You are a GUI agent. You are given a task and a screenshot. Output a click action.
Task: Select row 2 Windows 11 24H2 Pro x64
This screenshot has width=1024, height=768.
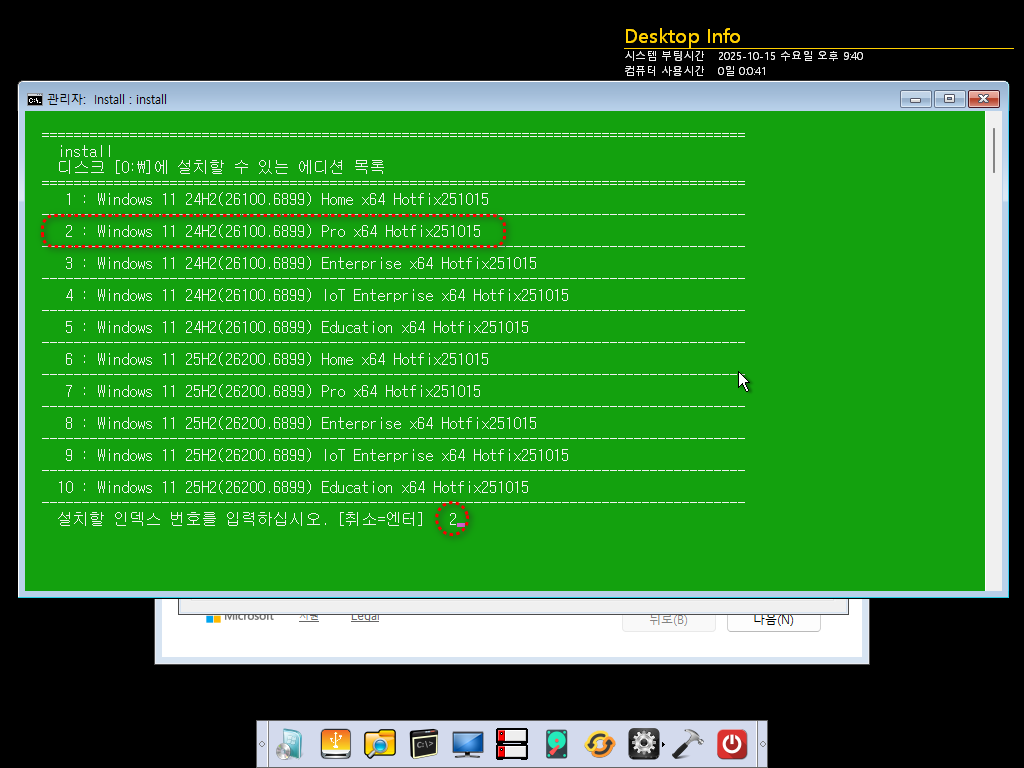point(273,231)
